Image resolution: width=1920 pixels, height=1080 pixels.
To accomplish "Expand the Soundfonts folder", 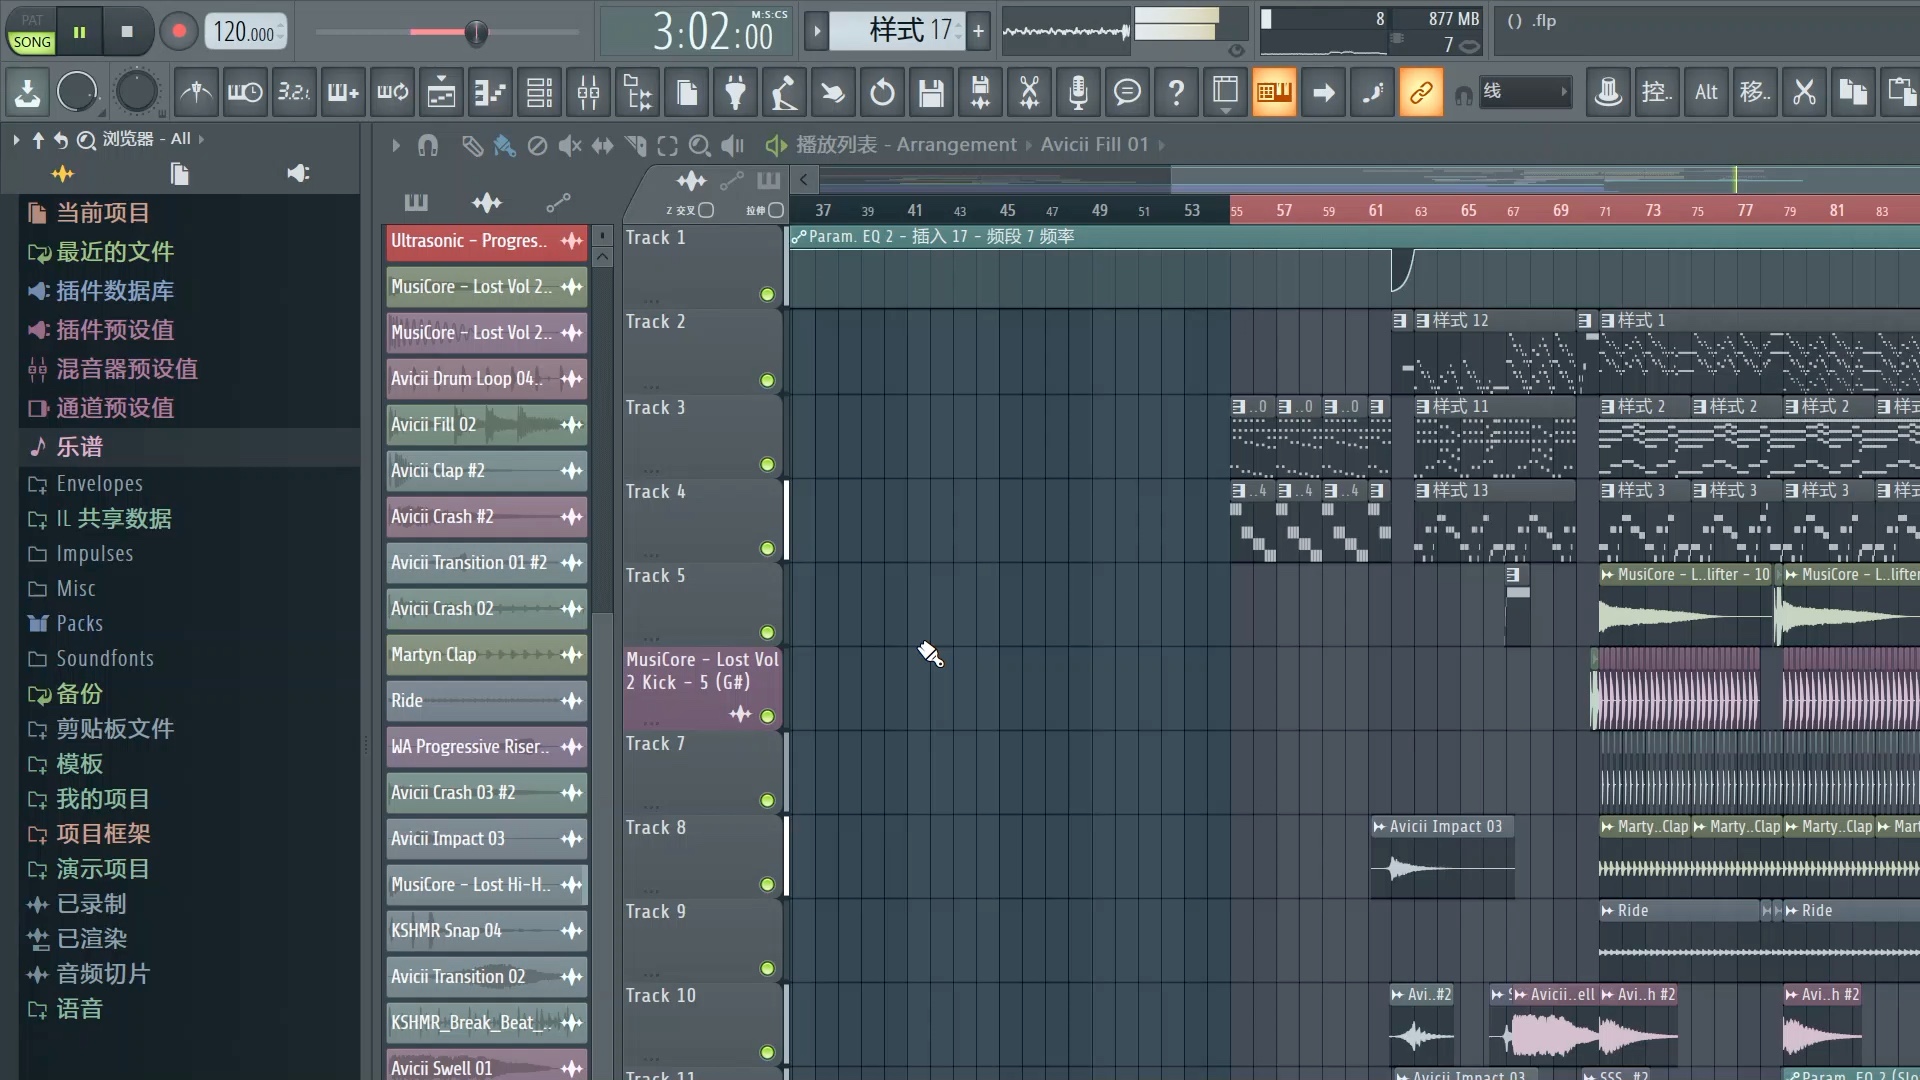I will [x=105, y=659].
